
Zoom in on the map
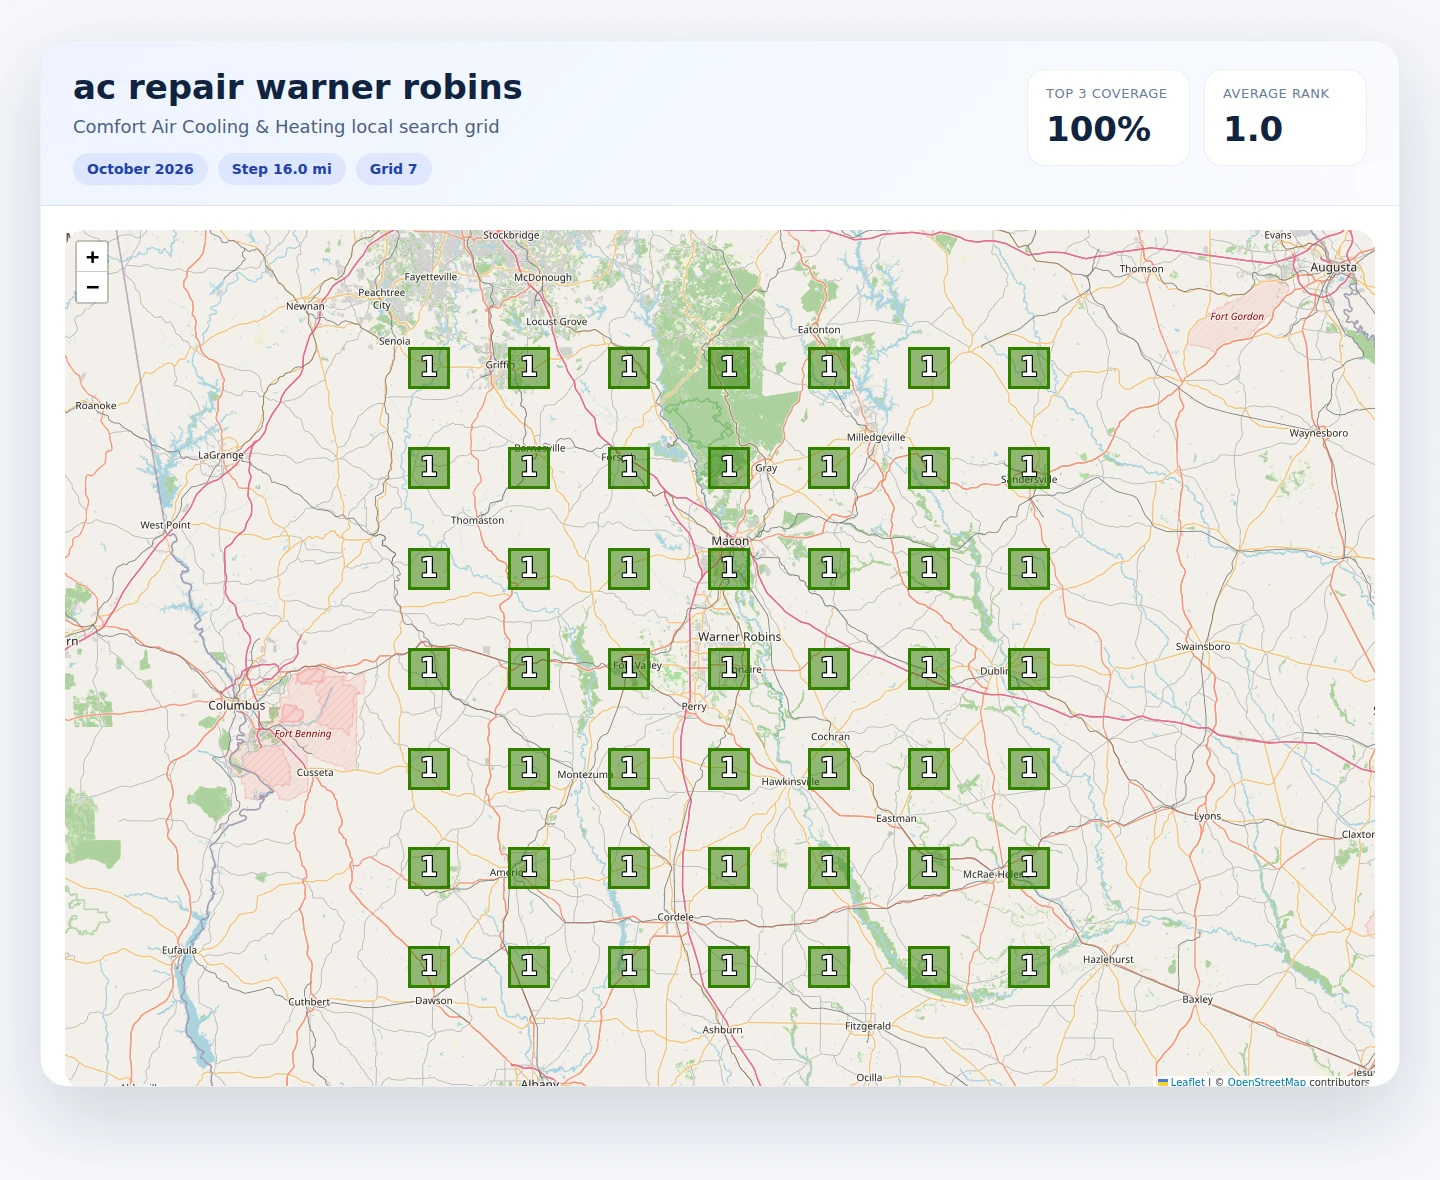pyautogui.click(x=92, y=257)
